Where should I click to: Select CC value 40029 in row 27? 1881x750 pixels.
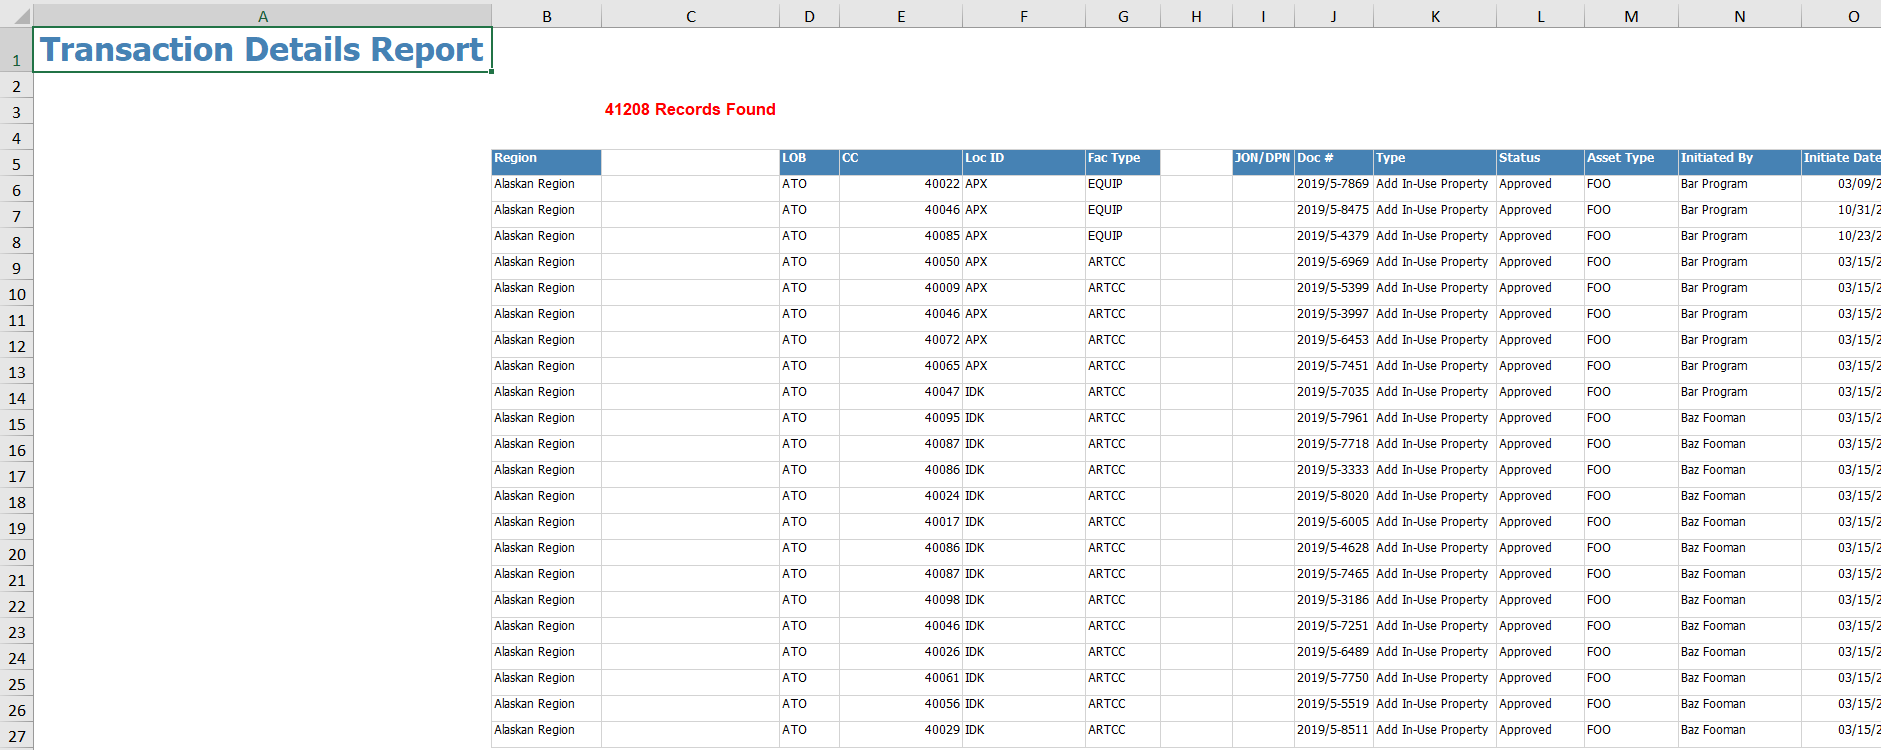(901, 734)
